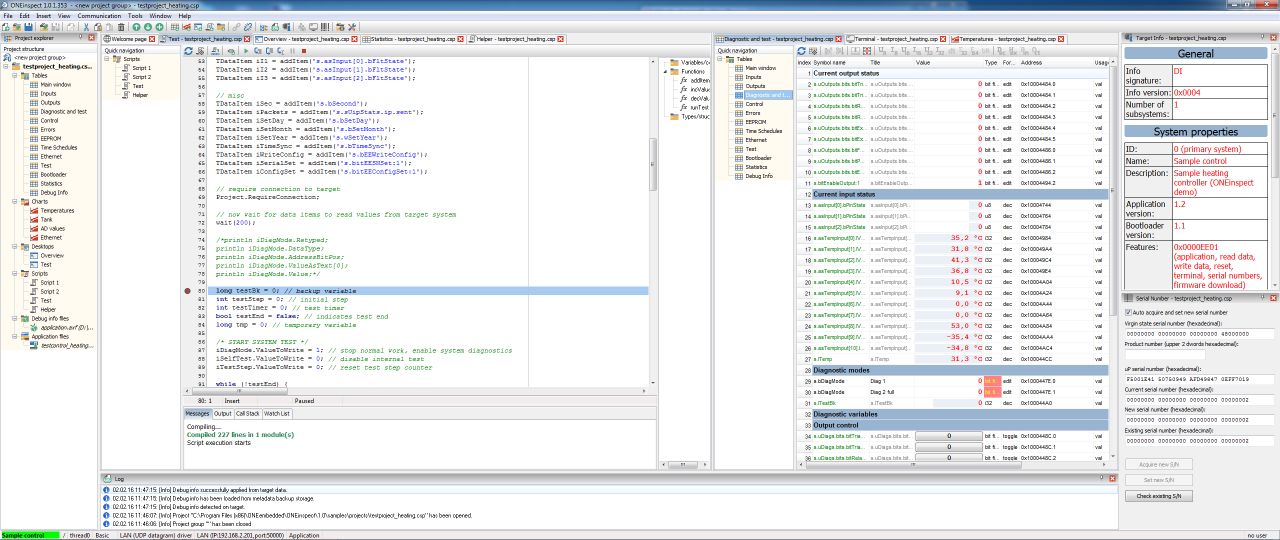The image size is (1280, 540).
Task: Select Temperatures chart in Project explorer
Action: 57,211
